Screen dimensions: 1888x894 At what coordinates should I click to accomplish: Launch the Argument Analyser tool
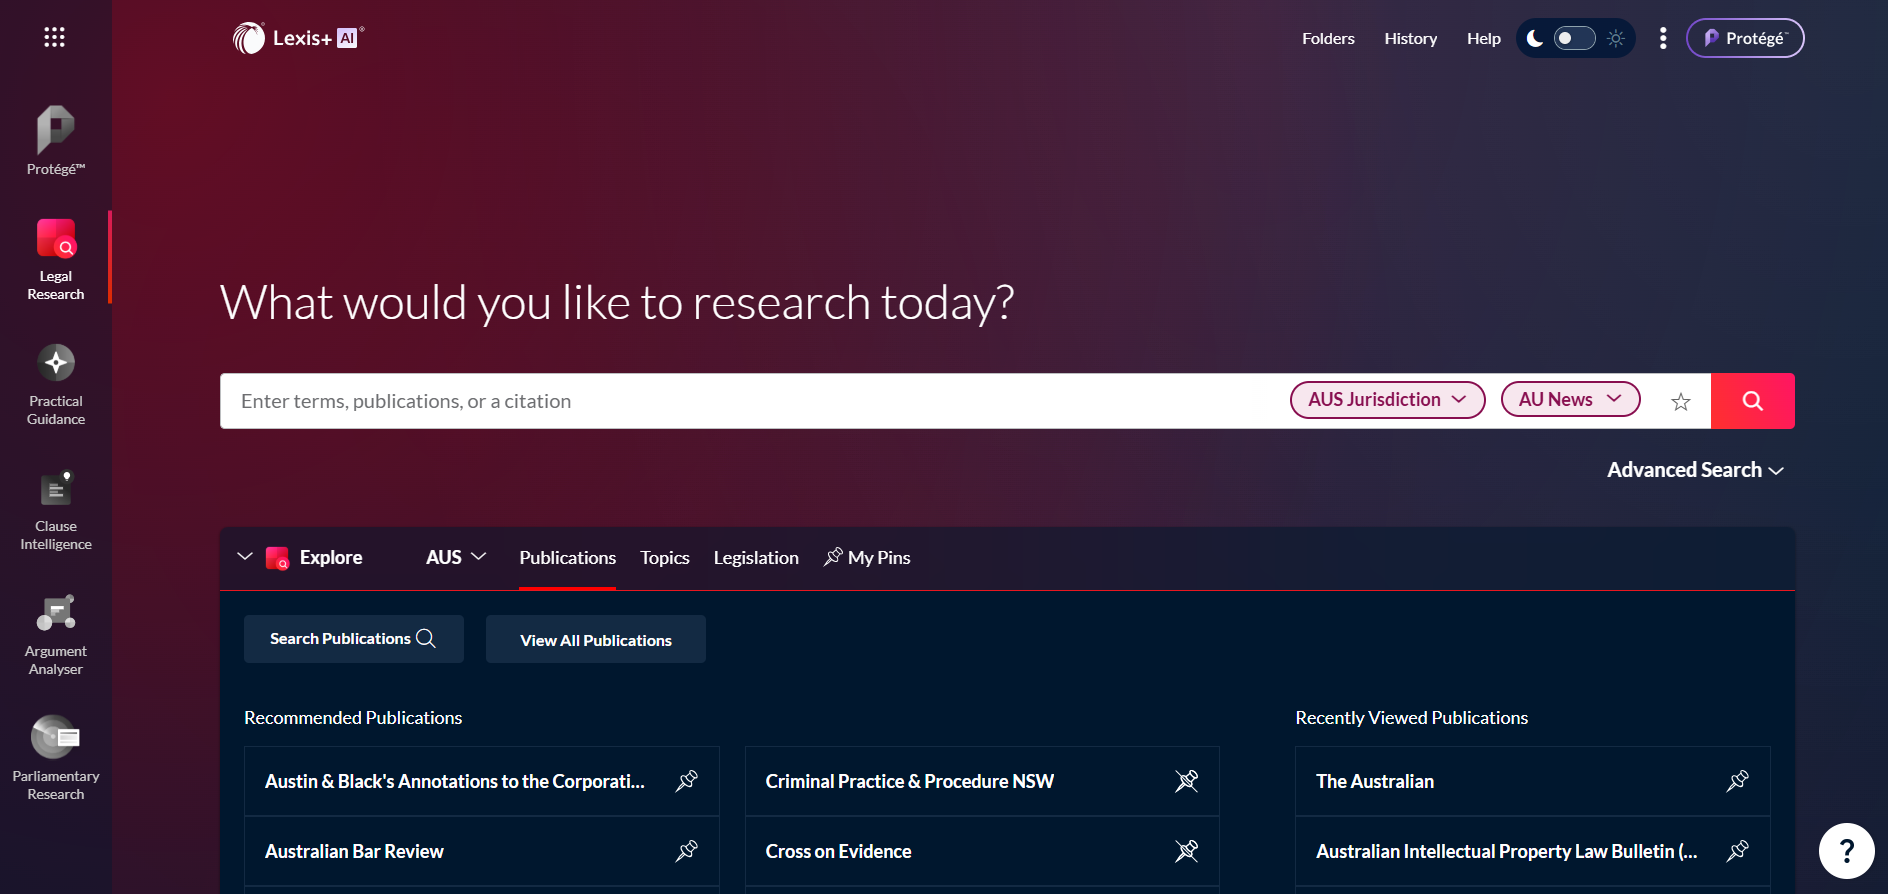pyautogui.click(x=56, y=635)
